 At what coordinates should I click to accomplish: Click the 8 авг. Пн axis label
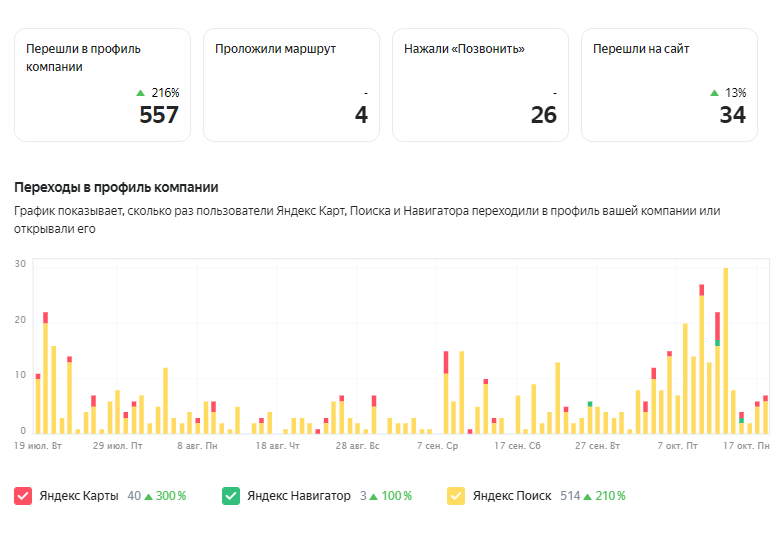pyautogui.click(x=197, y=446)
